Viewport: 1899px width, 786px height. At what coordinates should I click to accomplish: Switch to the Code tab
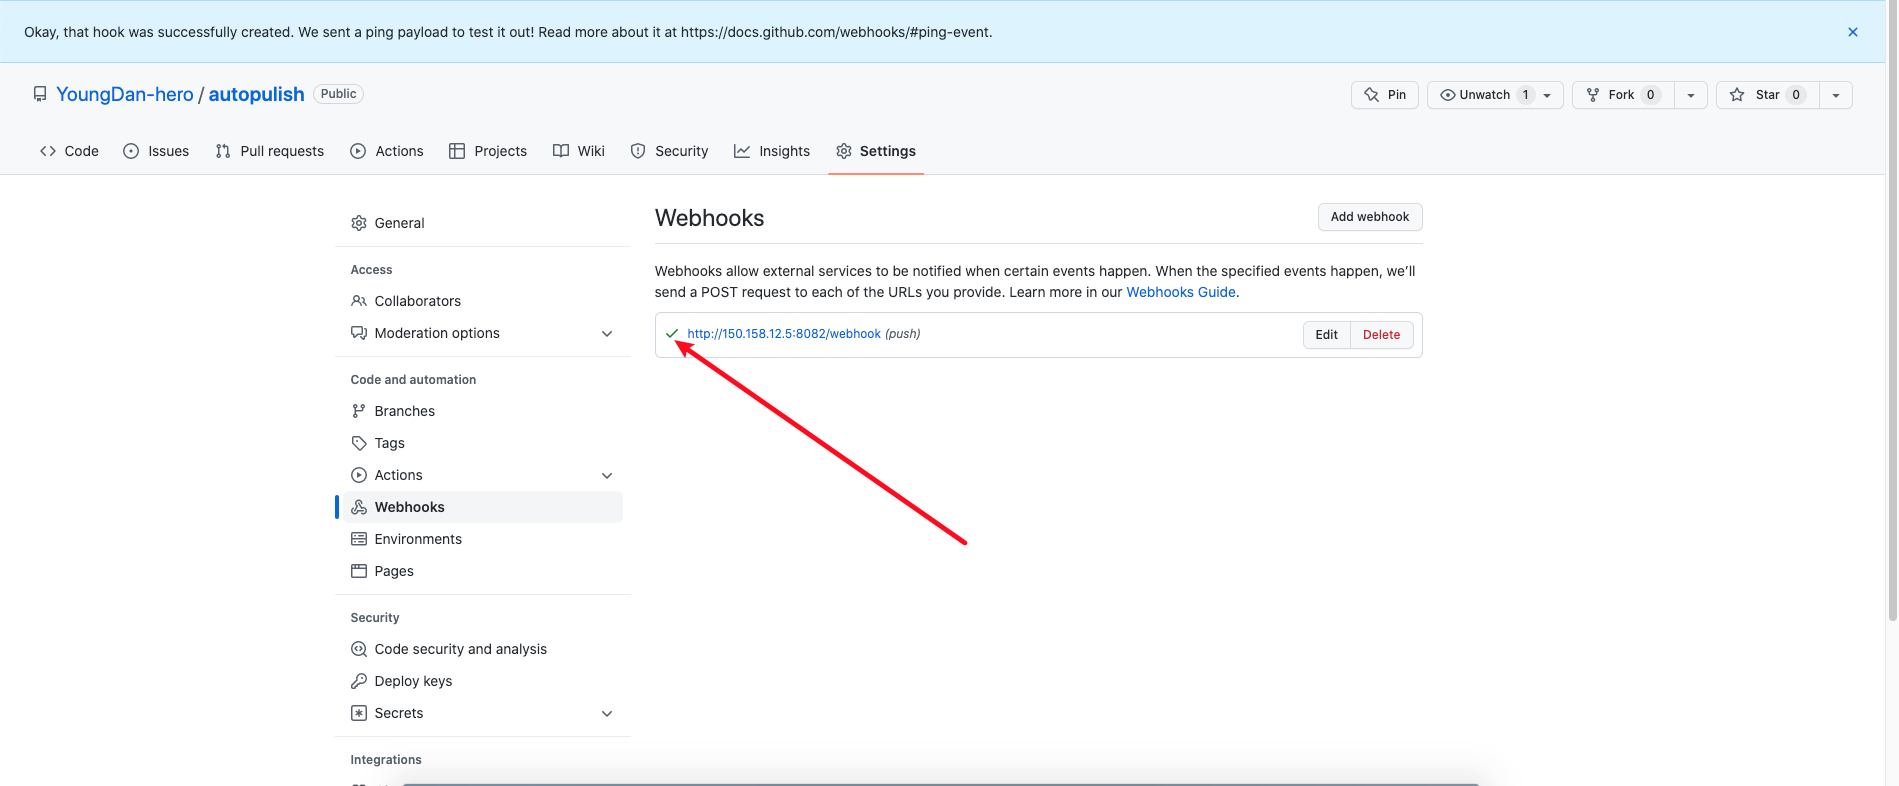click(69, 151)
